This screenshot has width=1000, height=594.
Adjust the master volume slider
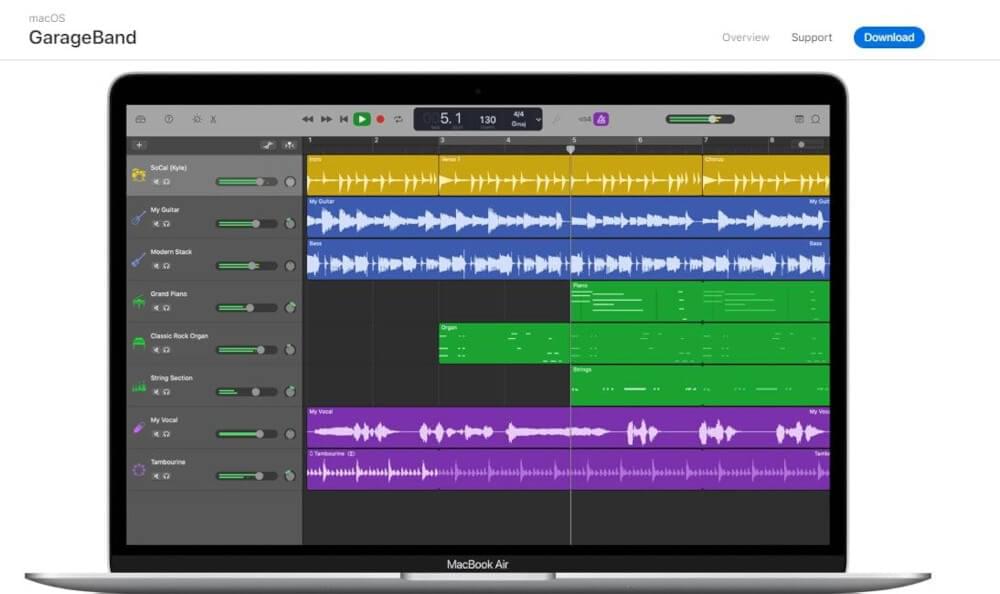coord(700,119)
